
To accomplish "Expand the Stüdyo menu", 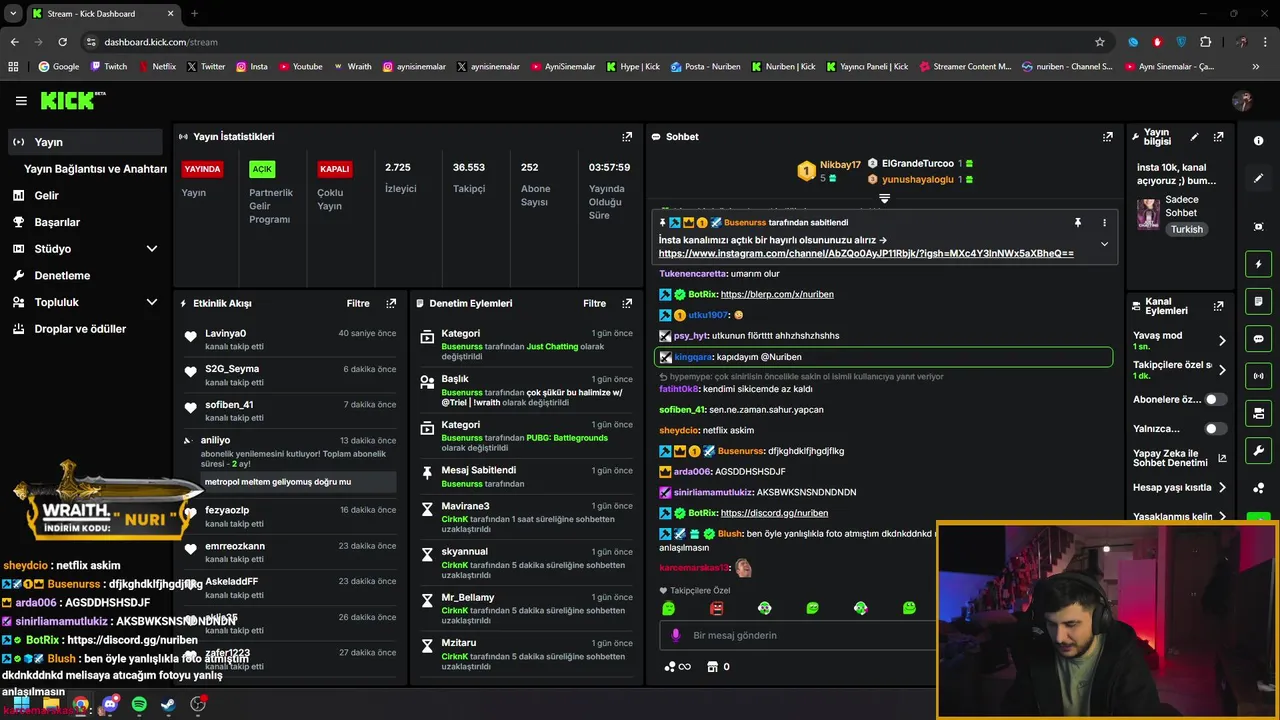I will click(x=152, y=249).
